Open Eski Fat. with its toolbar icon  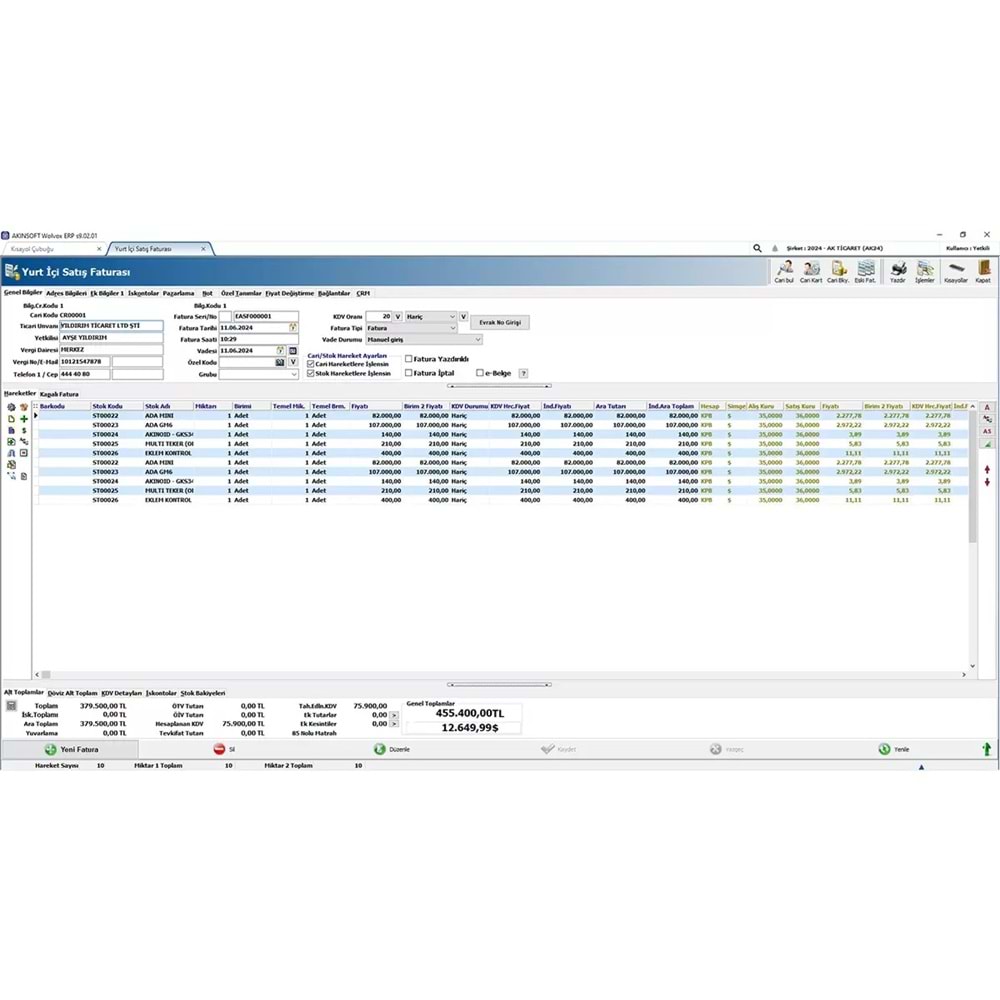click(x=867, y=271)
